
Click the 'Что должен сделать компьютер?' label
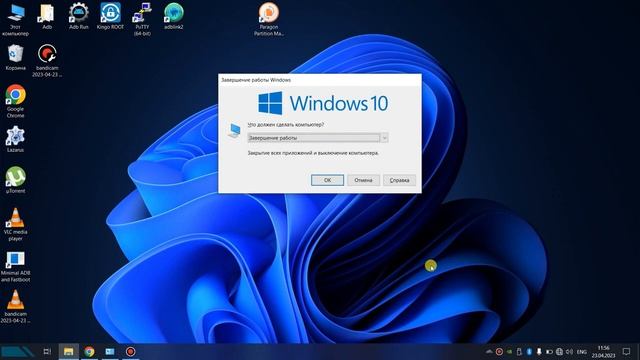[x=286, y=125]
